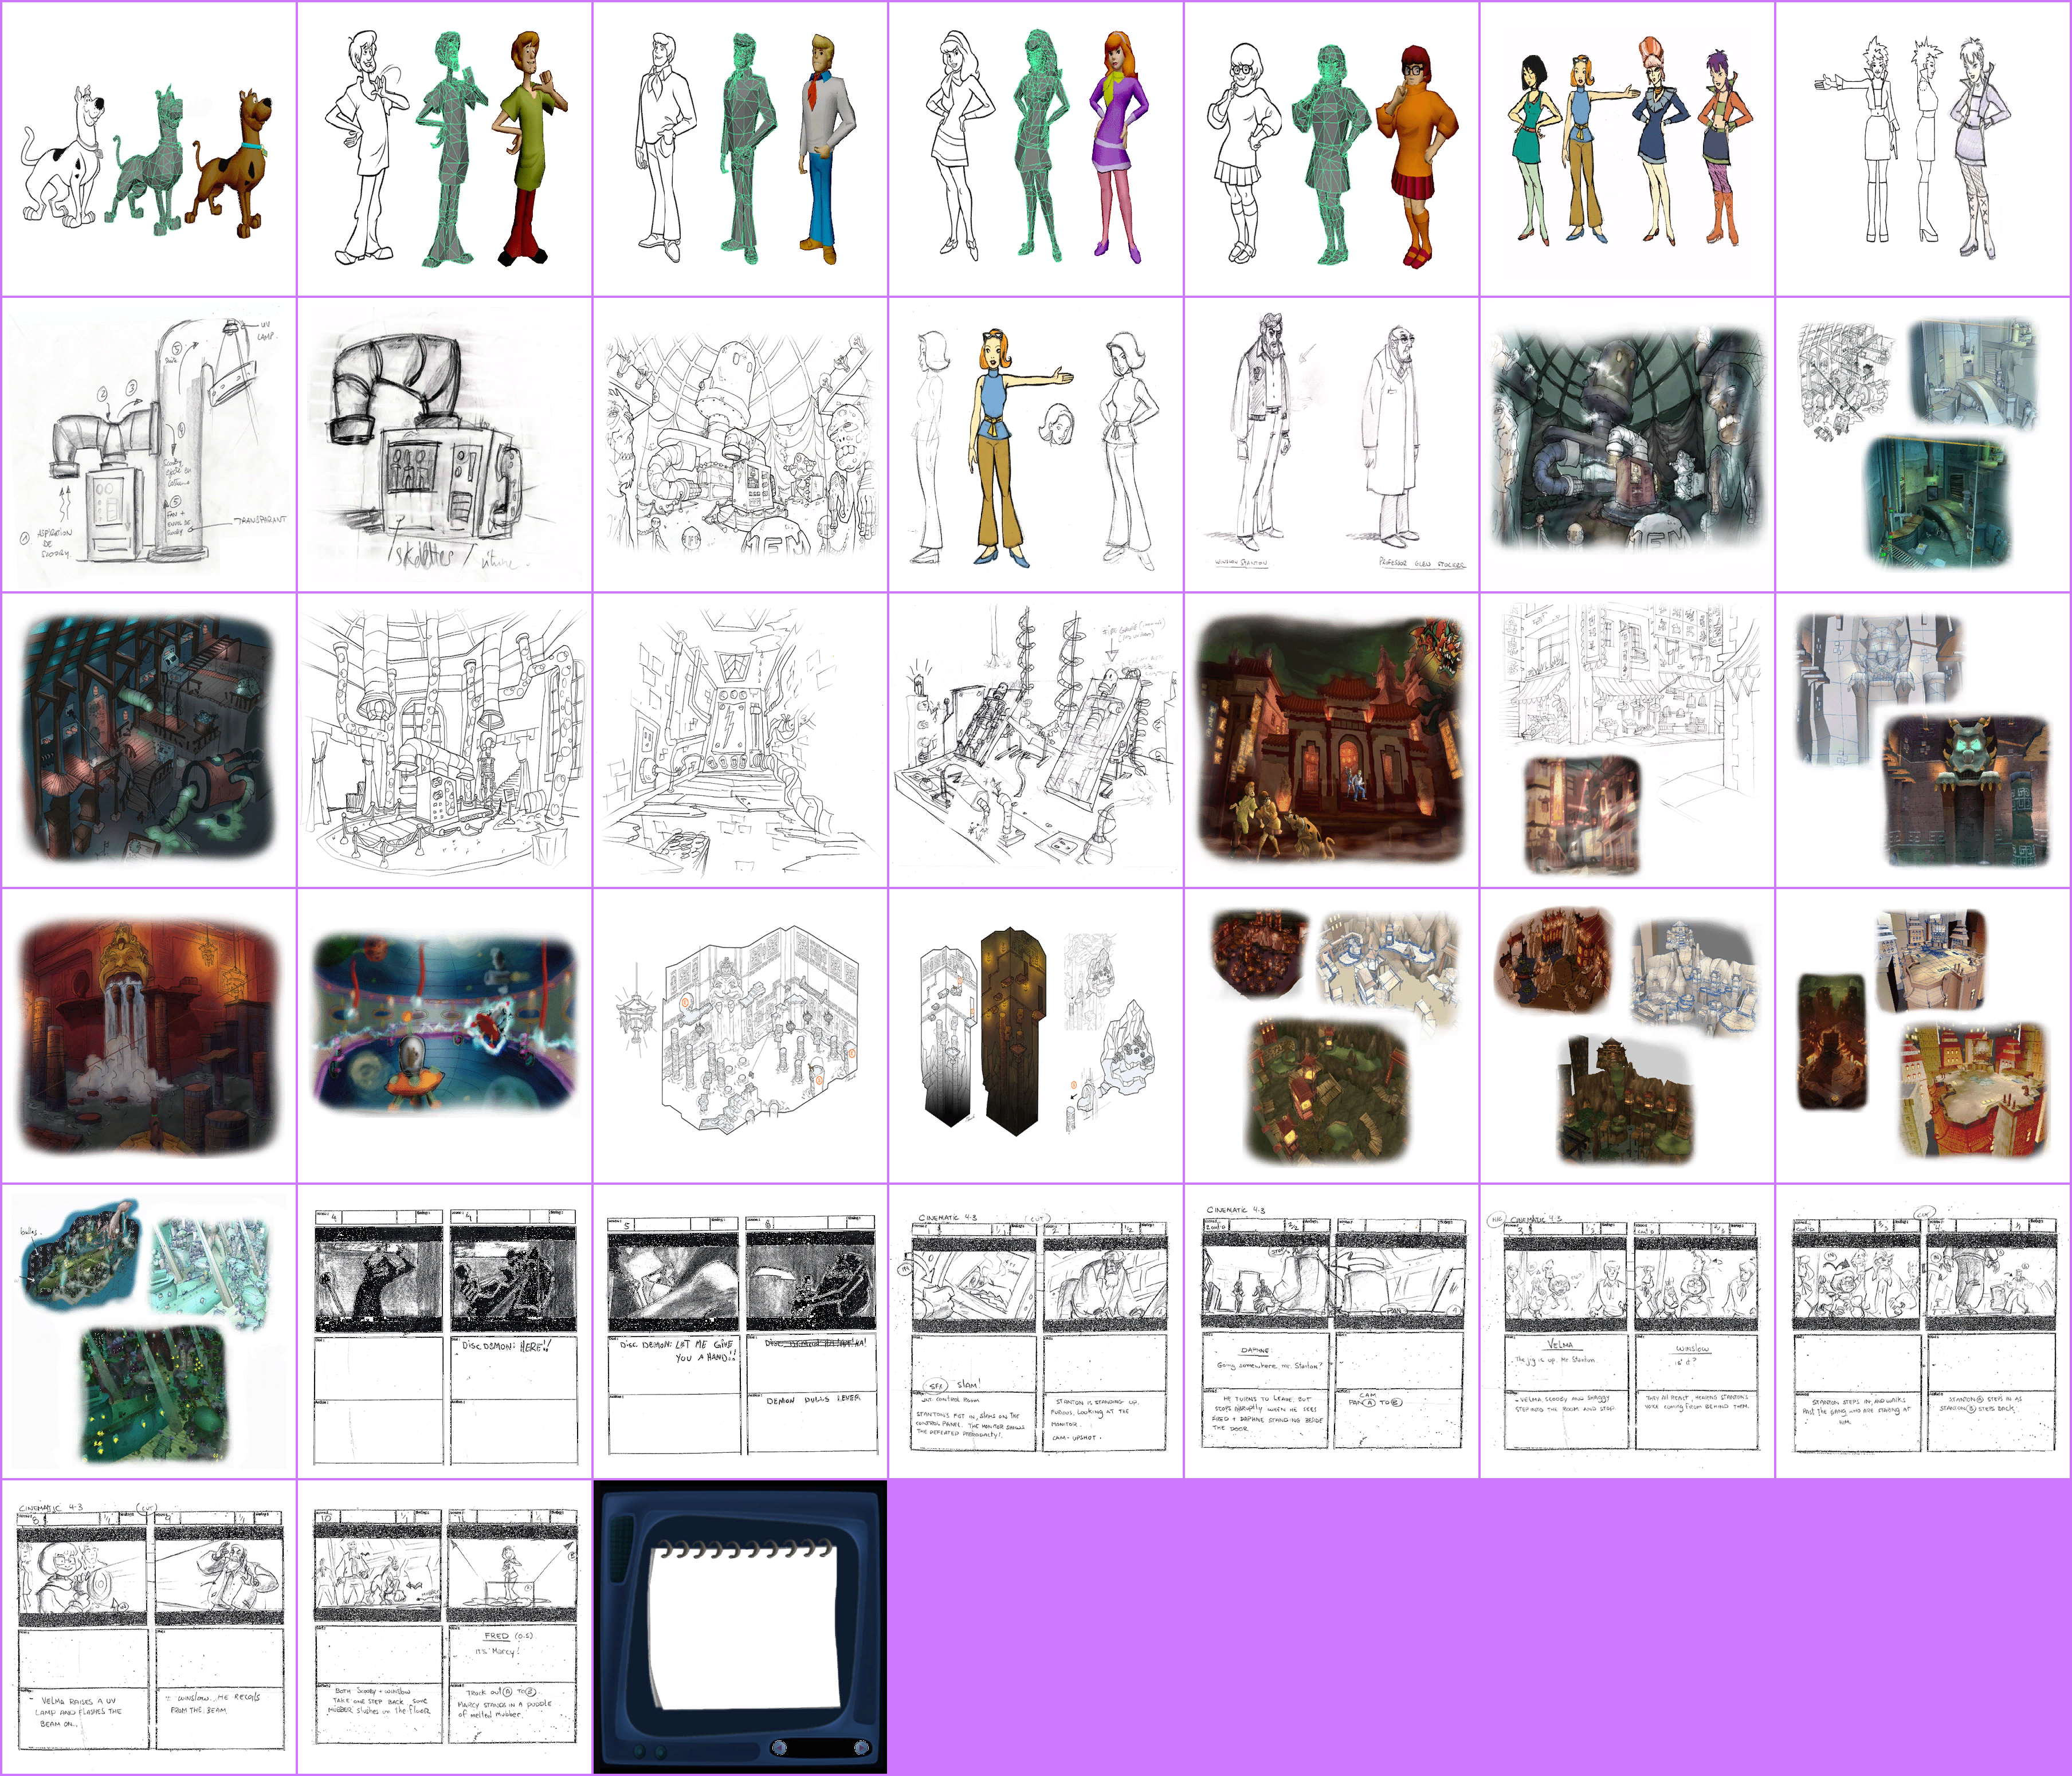Select the Fred It's Marcy storyboard

point(444,1628)
